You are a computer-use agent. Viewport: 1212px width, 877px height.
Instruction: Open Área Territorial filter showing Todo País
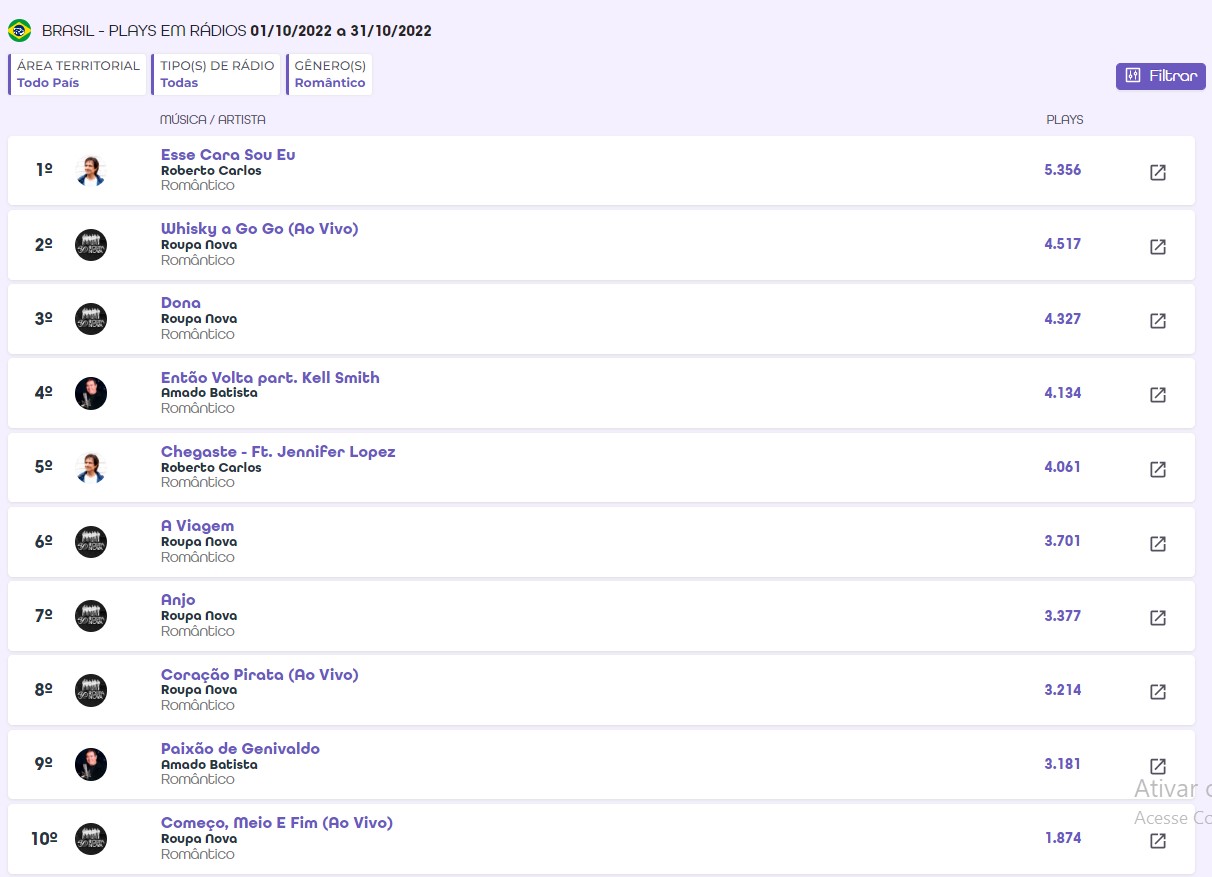pyautogui.click(x=78, y=74)
